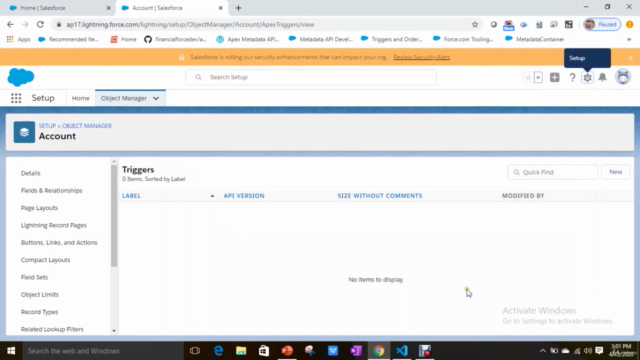Image resolution: width=640 pixels, height=360 pixels.
Task: Open Compact Layouts in the sidebar
Action: coord(45,260)
